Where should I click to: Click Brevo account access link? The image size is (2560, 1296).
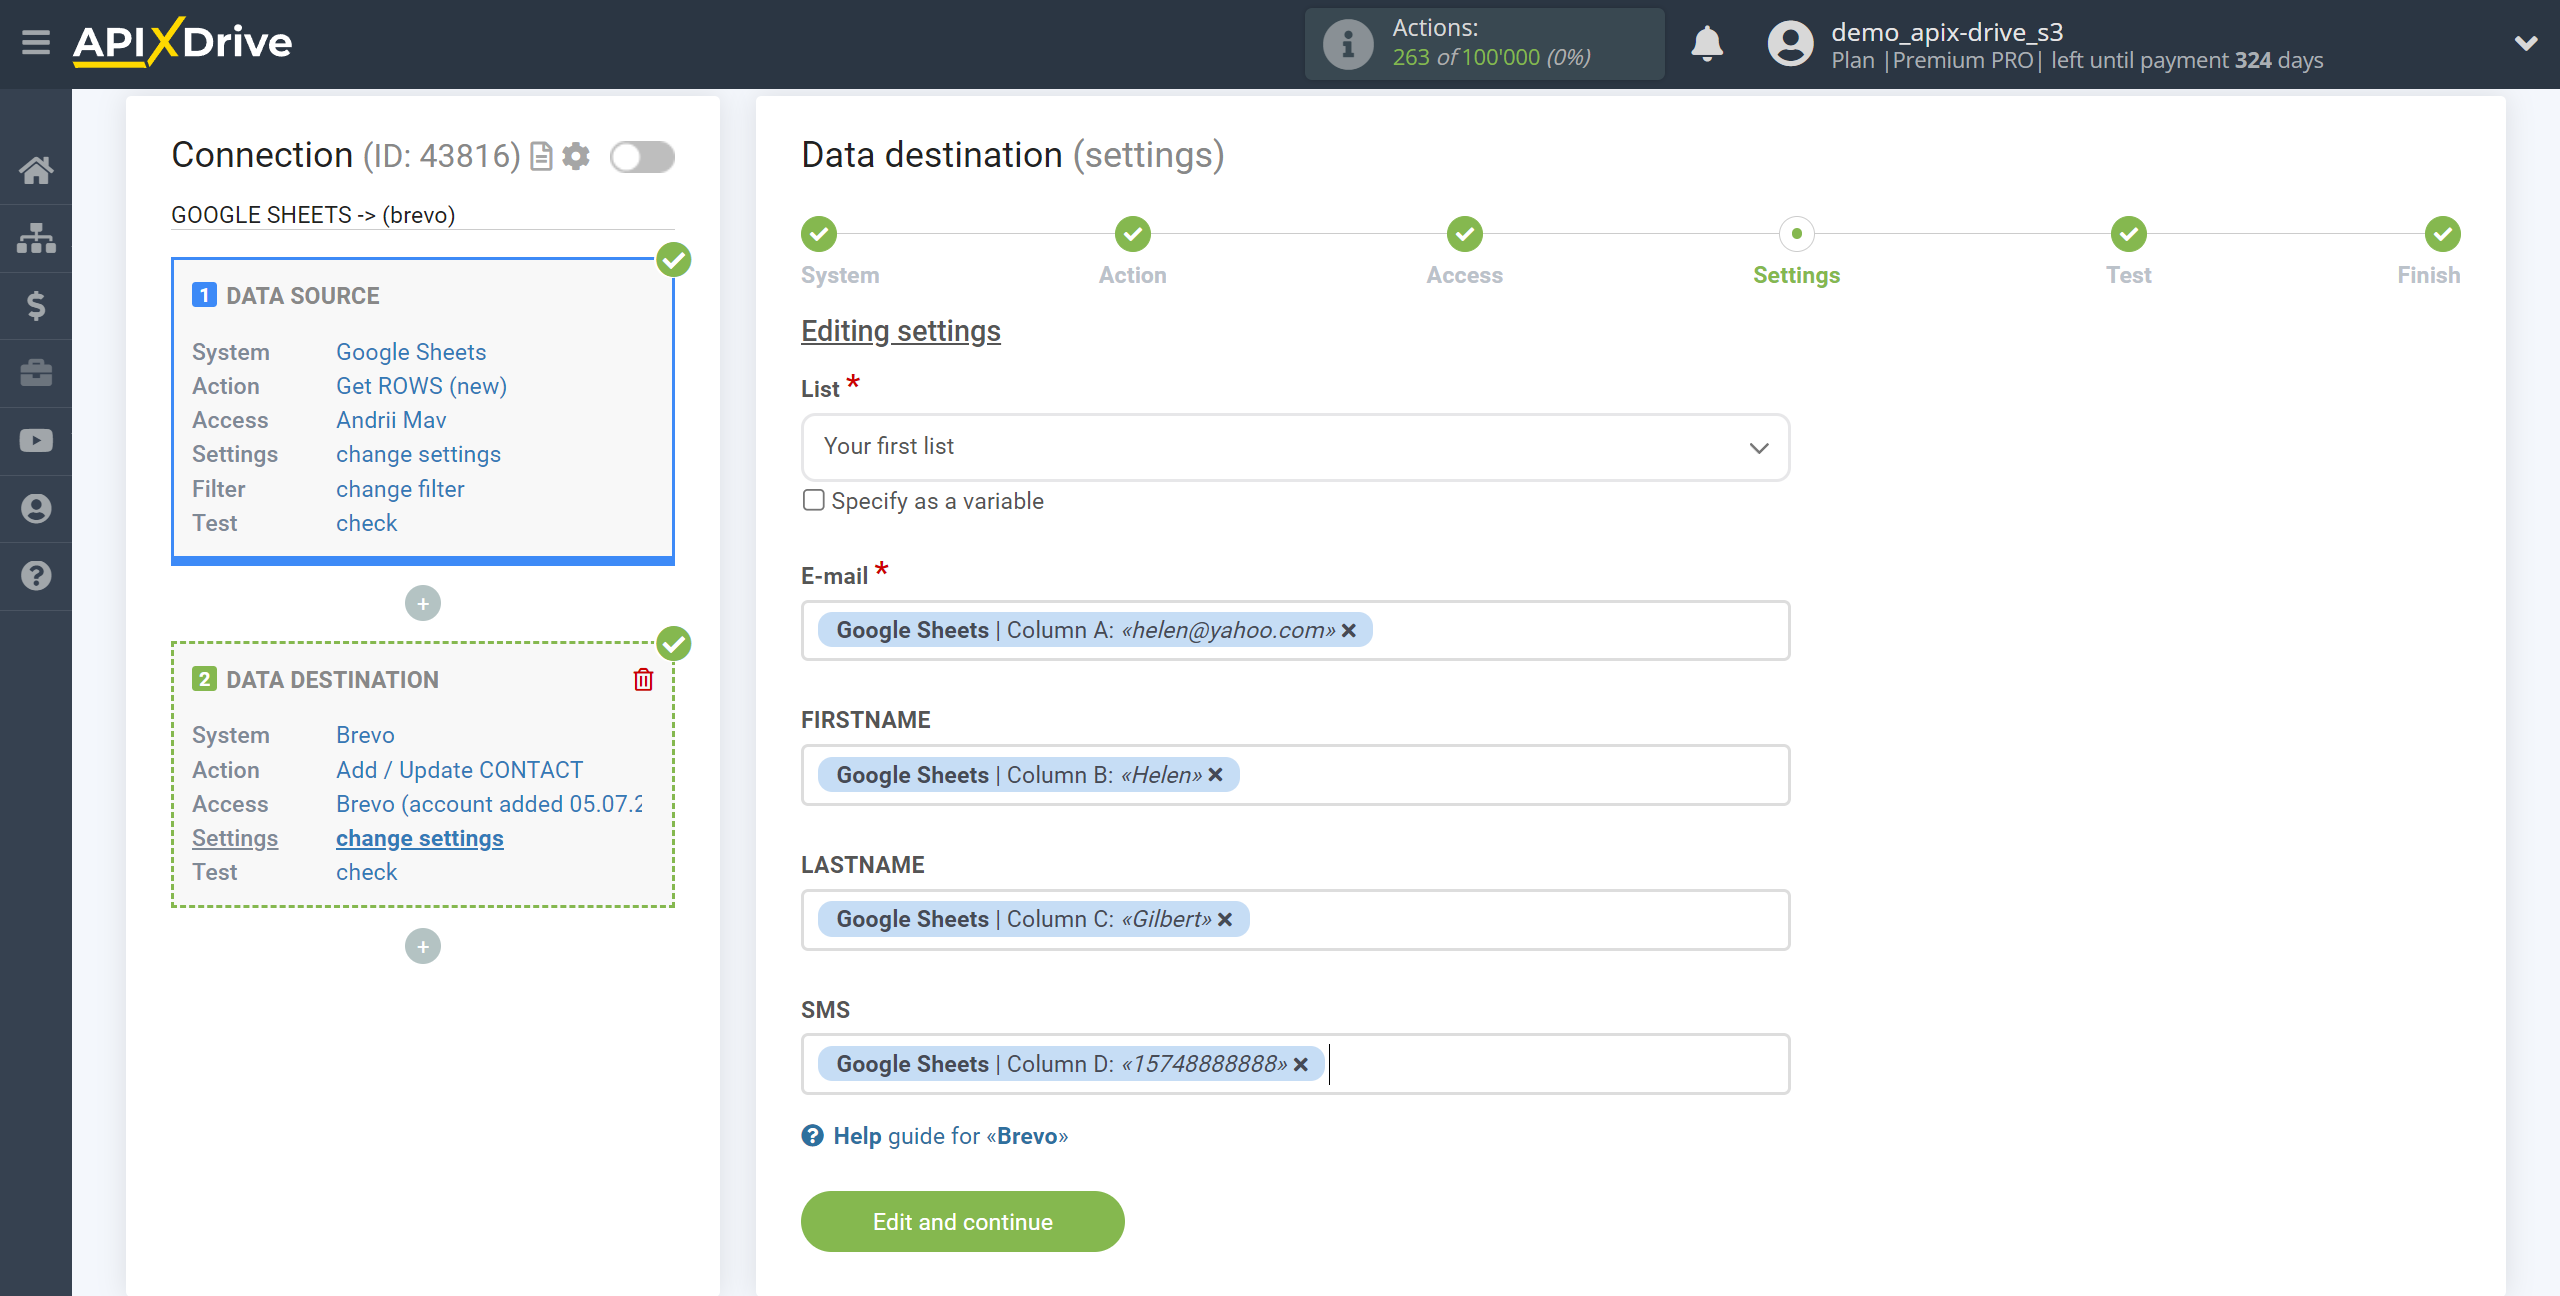(489, 804)
